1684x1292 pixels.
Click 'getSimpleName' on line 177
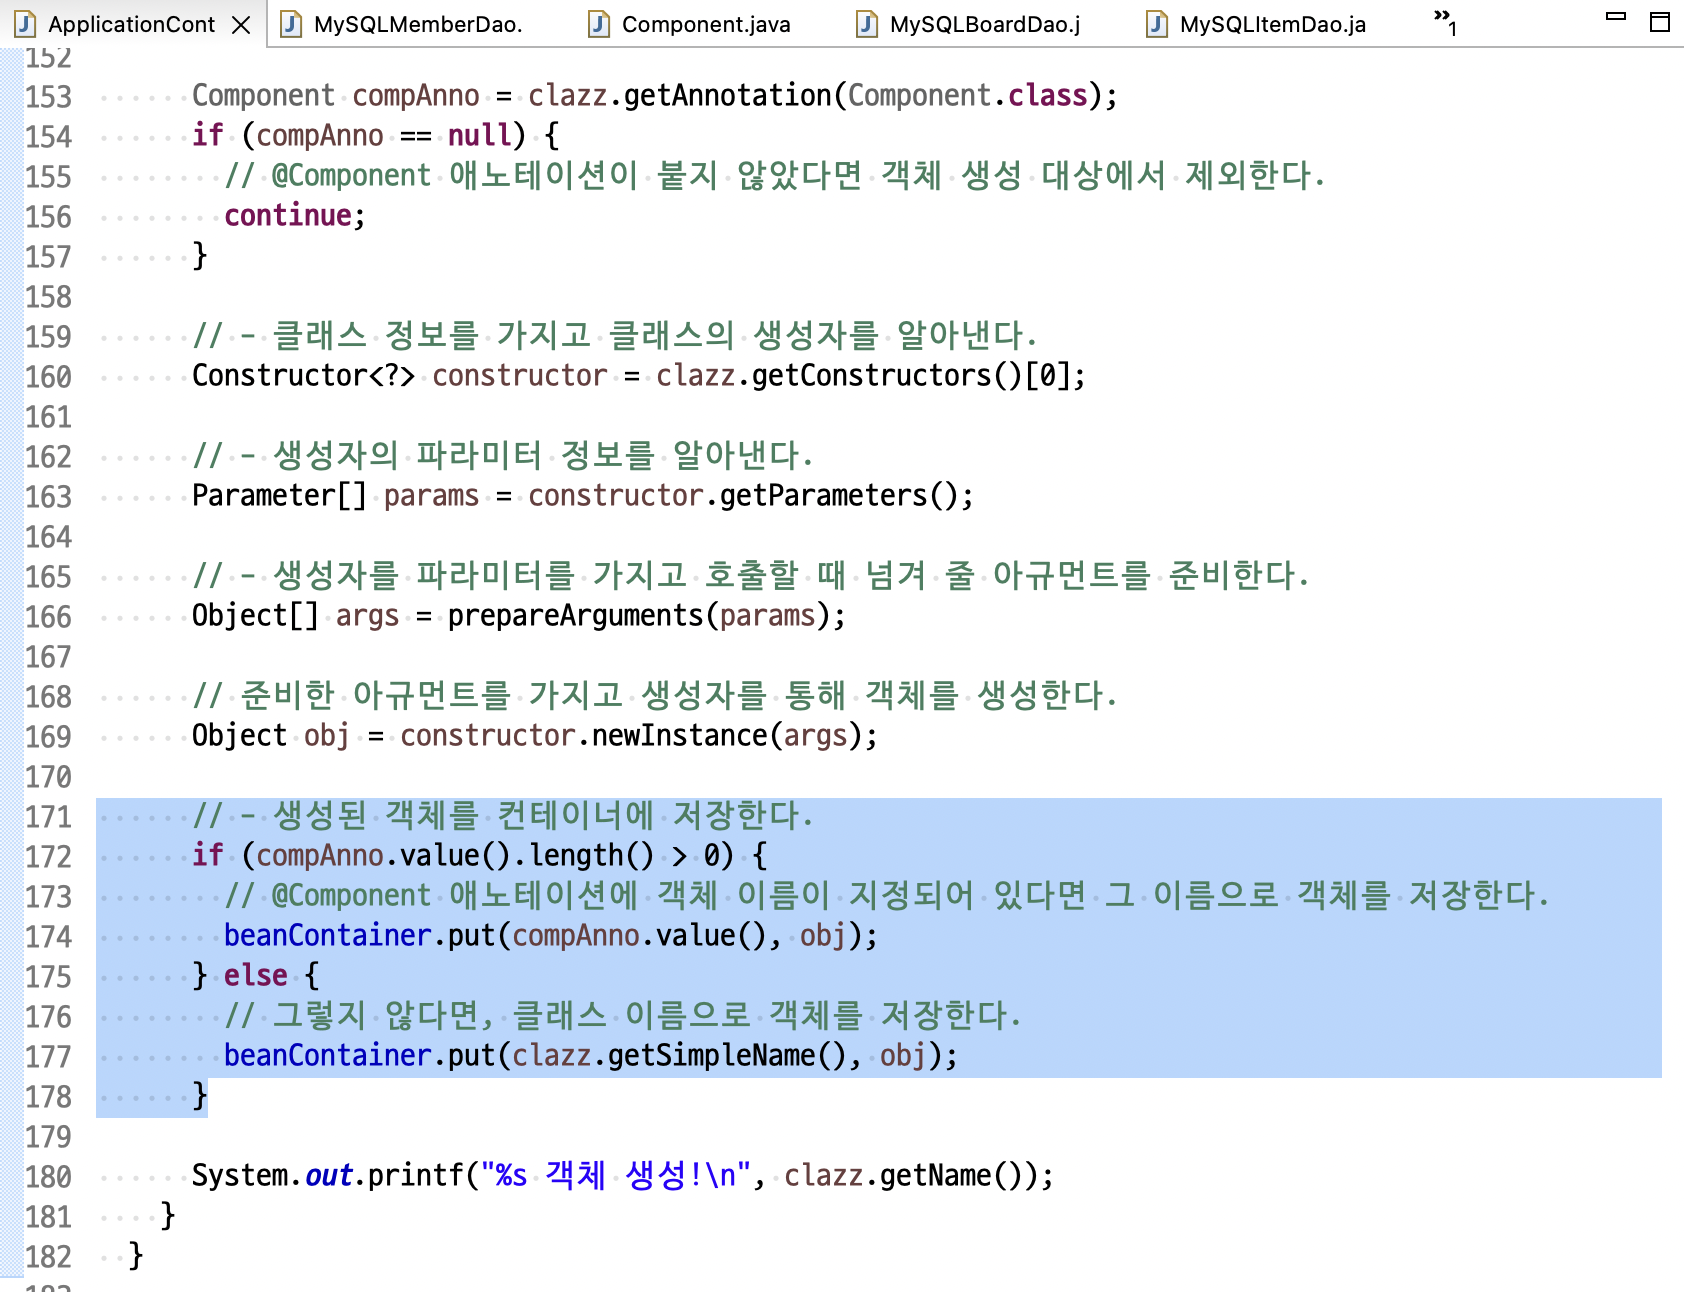pos(712,1056)
